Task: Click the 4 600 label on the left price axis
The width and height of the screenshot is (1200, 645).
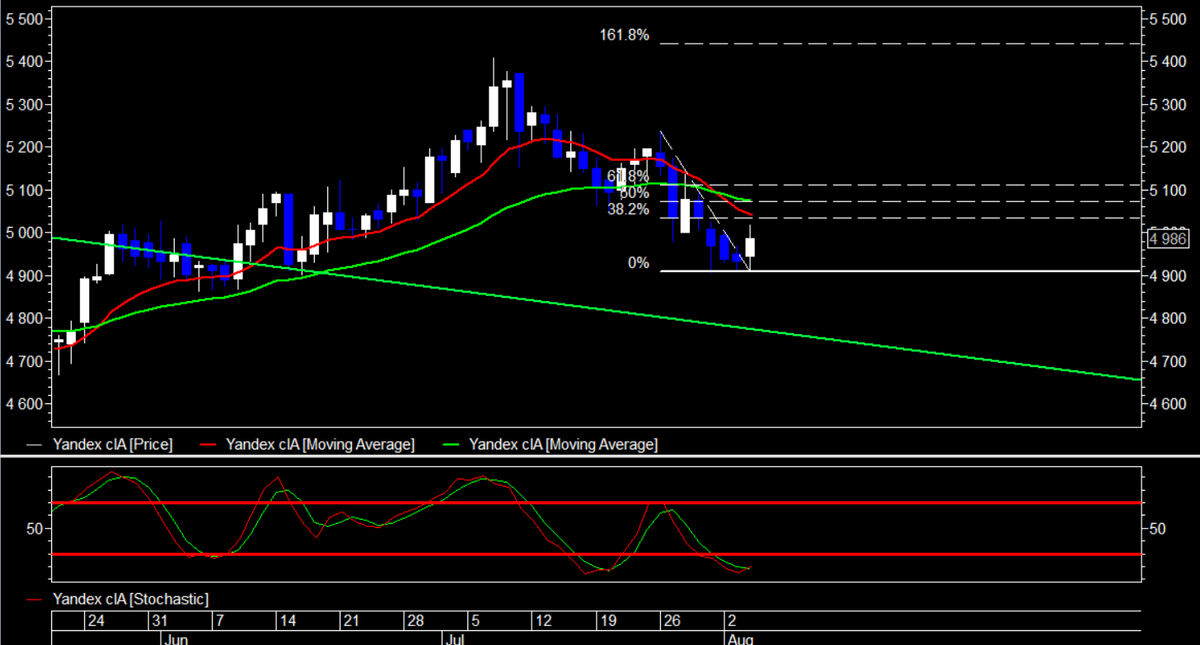Action: pos(24,404)
